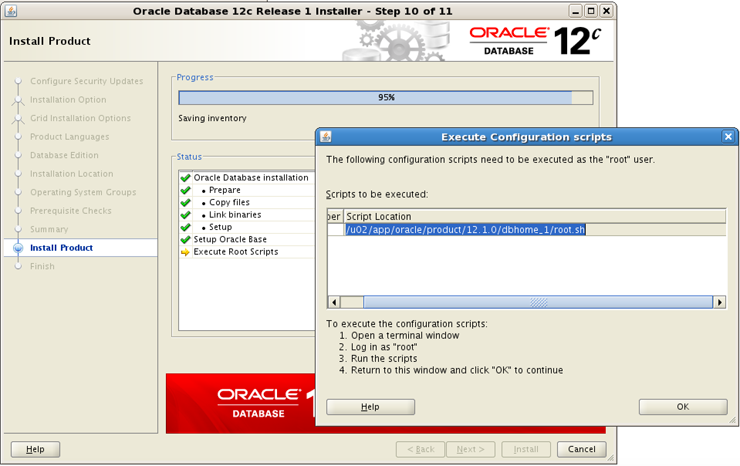This screenshot has height=466, width=740.
Task: Select Oracle Database installation status row
Action: click(x=247, y=178)
